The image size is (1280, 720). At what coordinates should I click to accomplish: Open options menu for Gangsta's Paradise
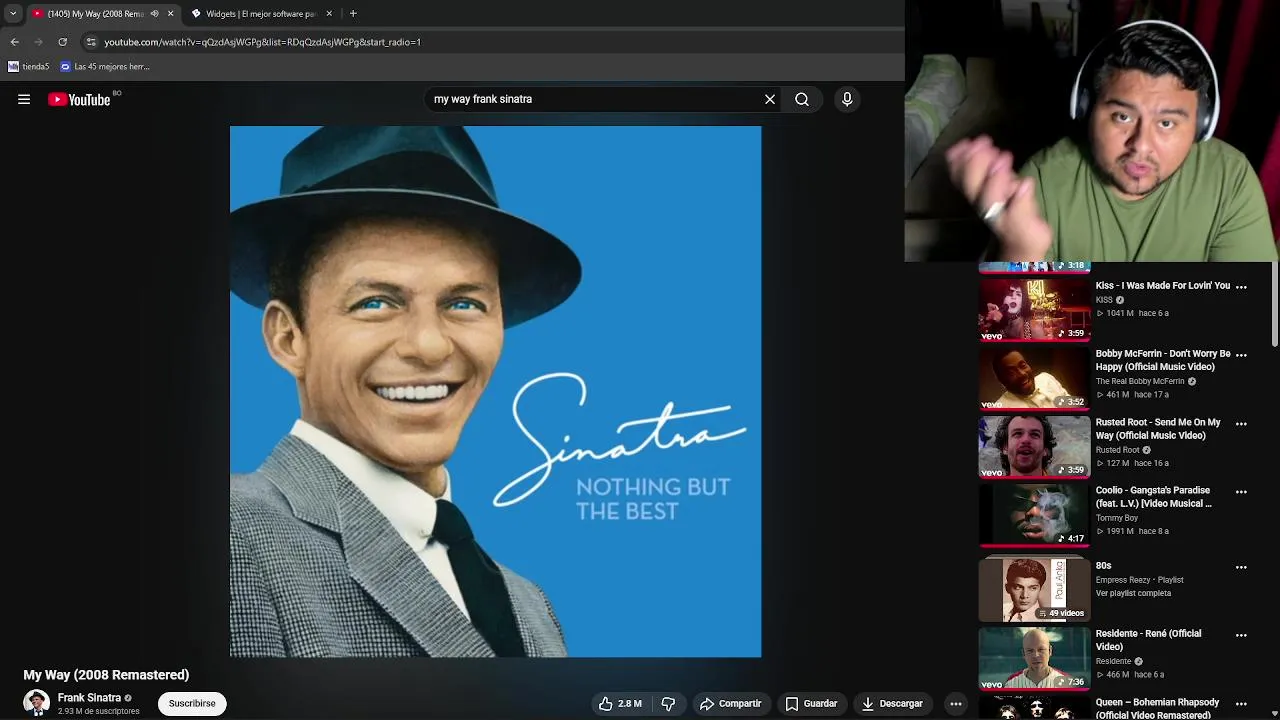(x=1241, y=492)
